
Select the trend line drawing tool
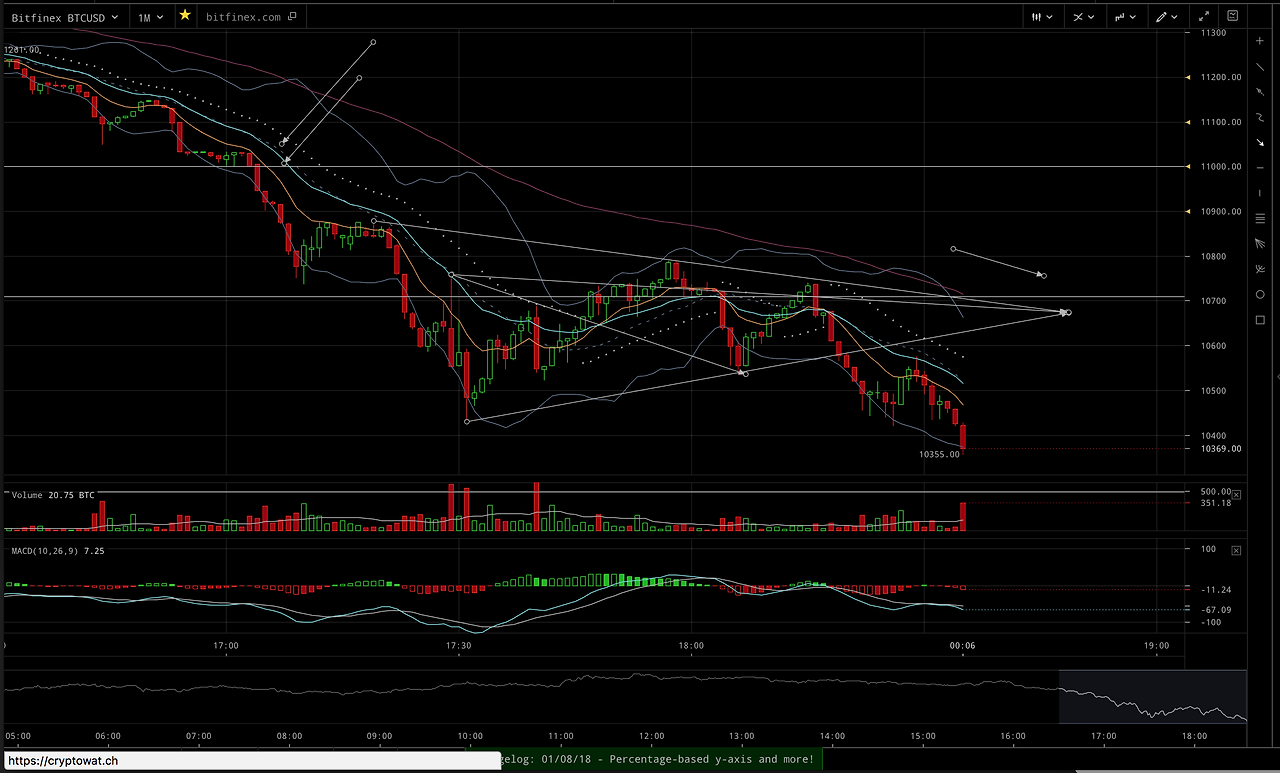click(x=1260, y=66)
